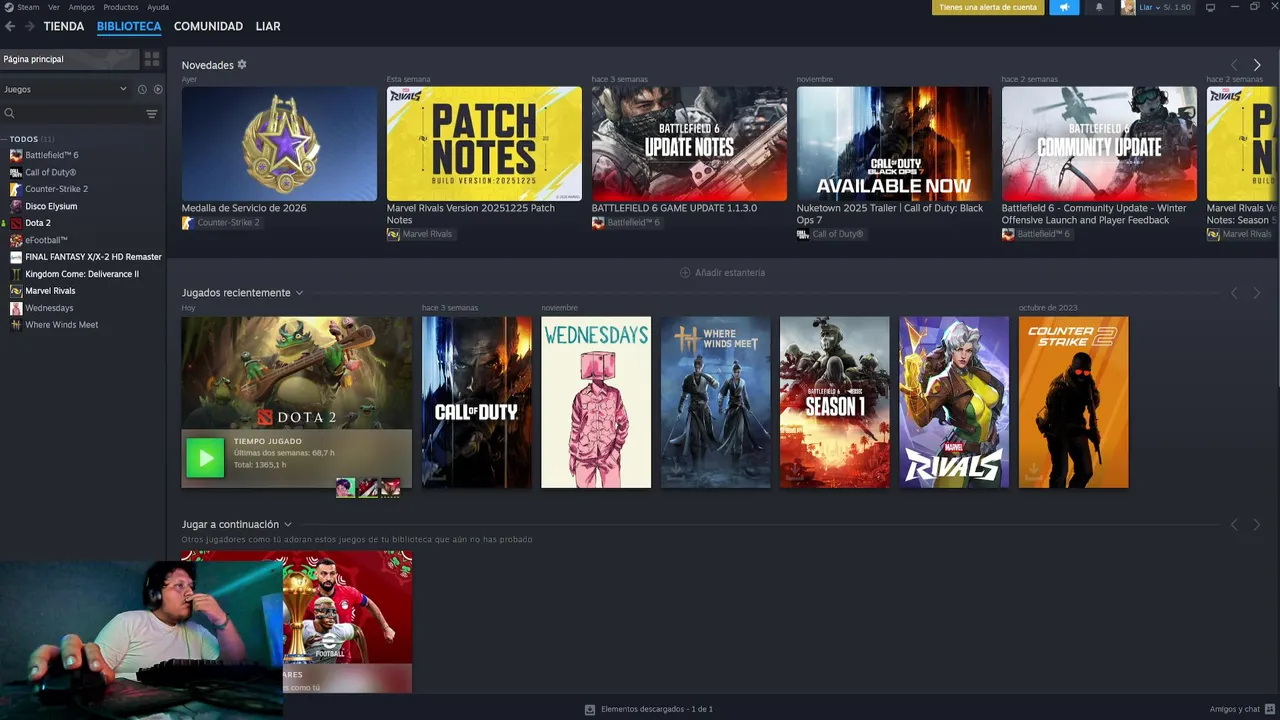Click the Wednesdays icon in game list
This screenshot has height=720, width=1280.
coord(16,308)
